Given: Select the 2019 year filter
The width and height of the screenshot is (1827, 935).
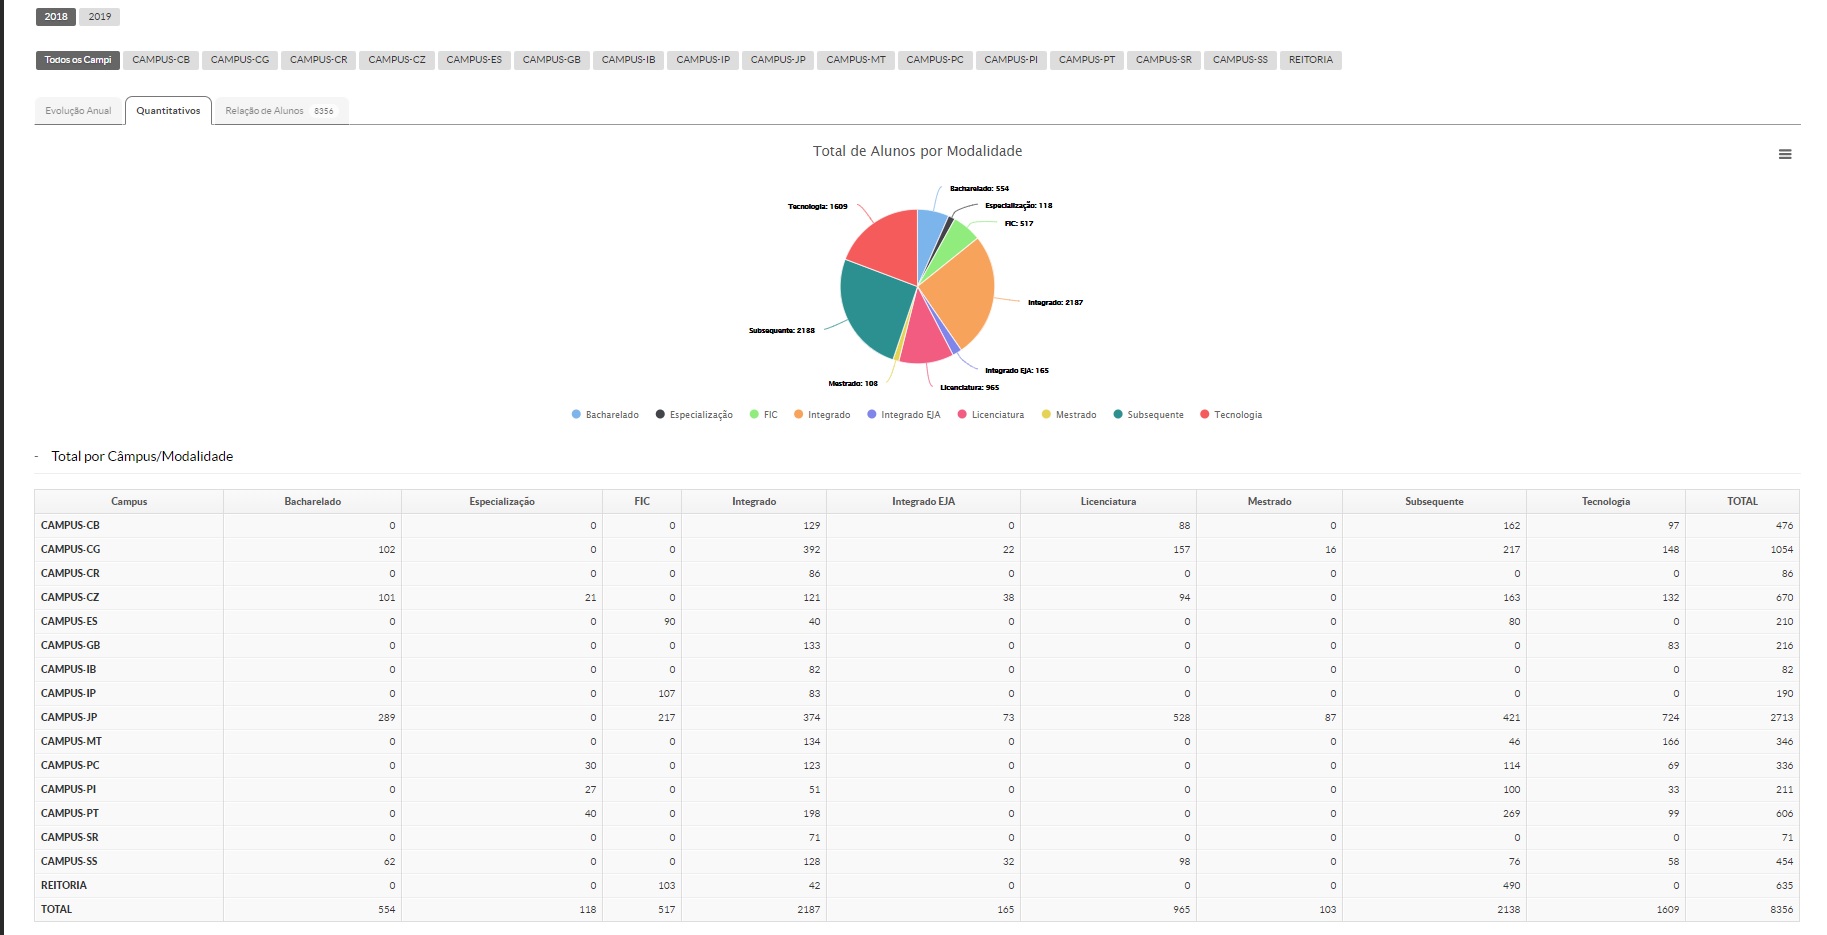Looking at the screenshot, I should pyautogui.click(x=100, y=17).
